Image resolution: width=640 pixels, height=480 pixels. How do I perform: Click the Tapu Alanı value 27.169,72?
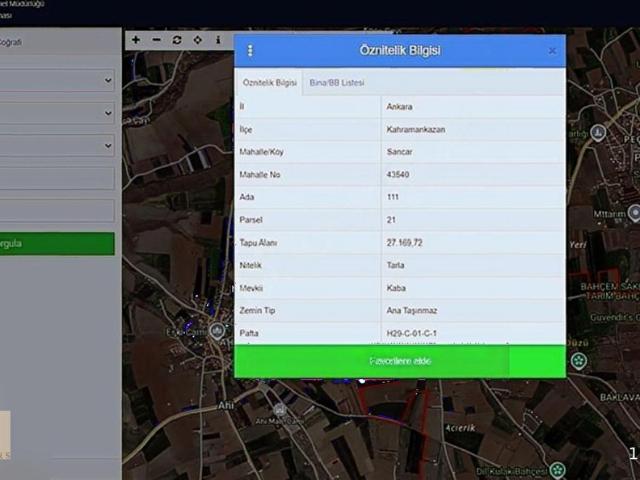coord(405,243)
